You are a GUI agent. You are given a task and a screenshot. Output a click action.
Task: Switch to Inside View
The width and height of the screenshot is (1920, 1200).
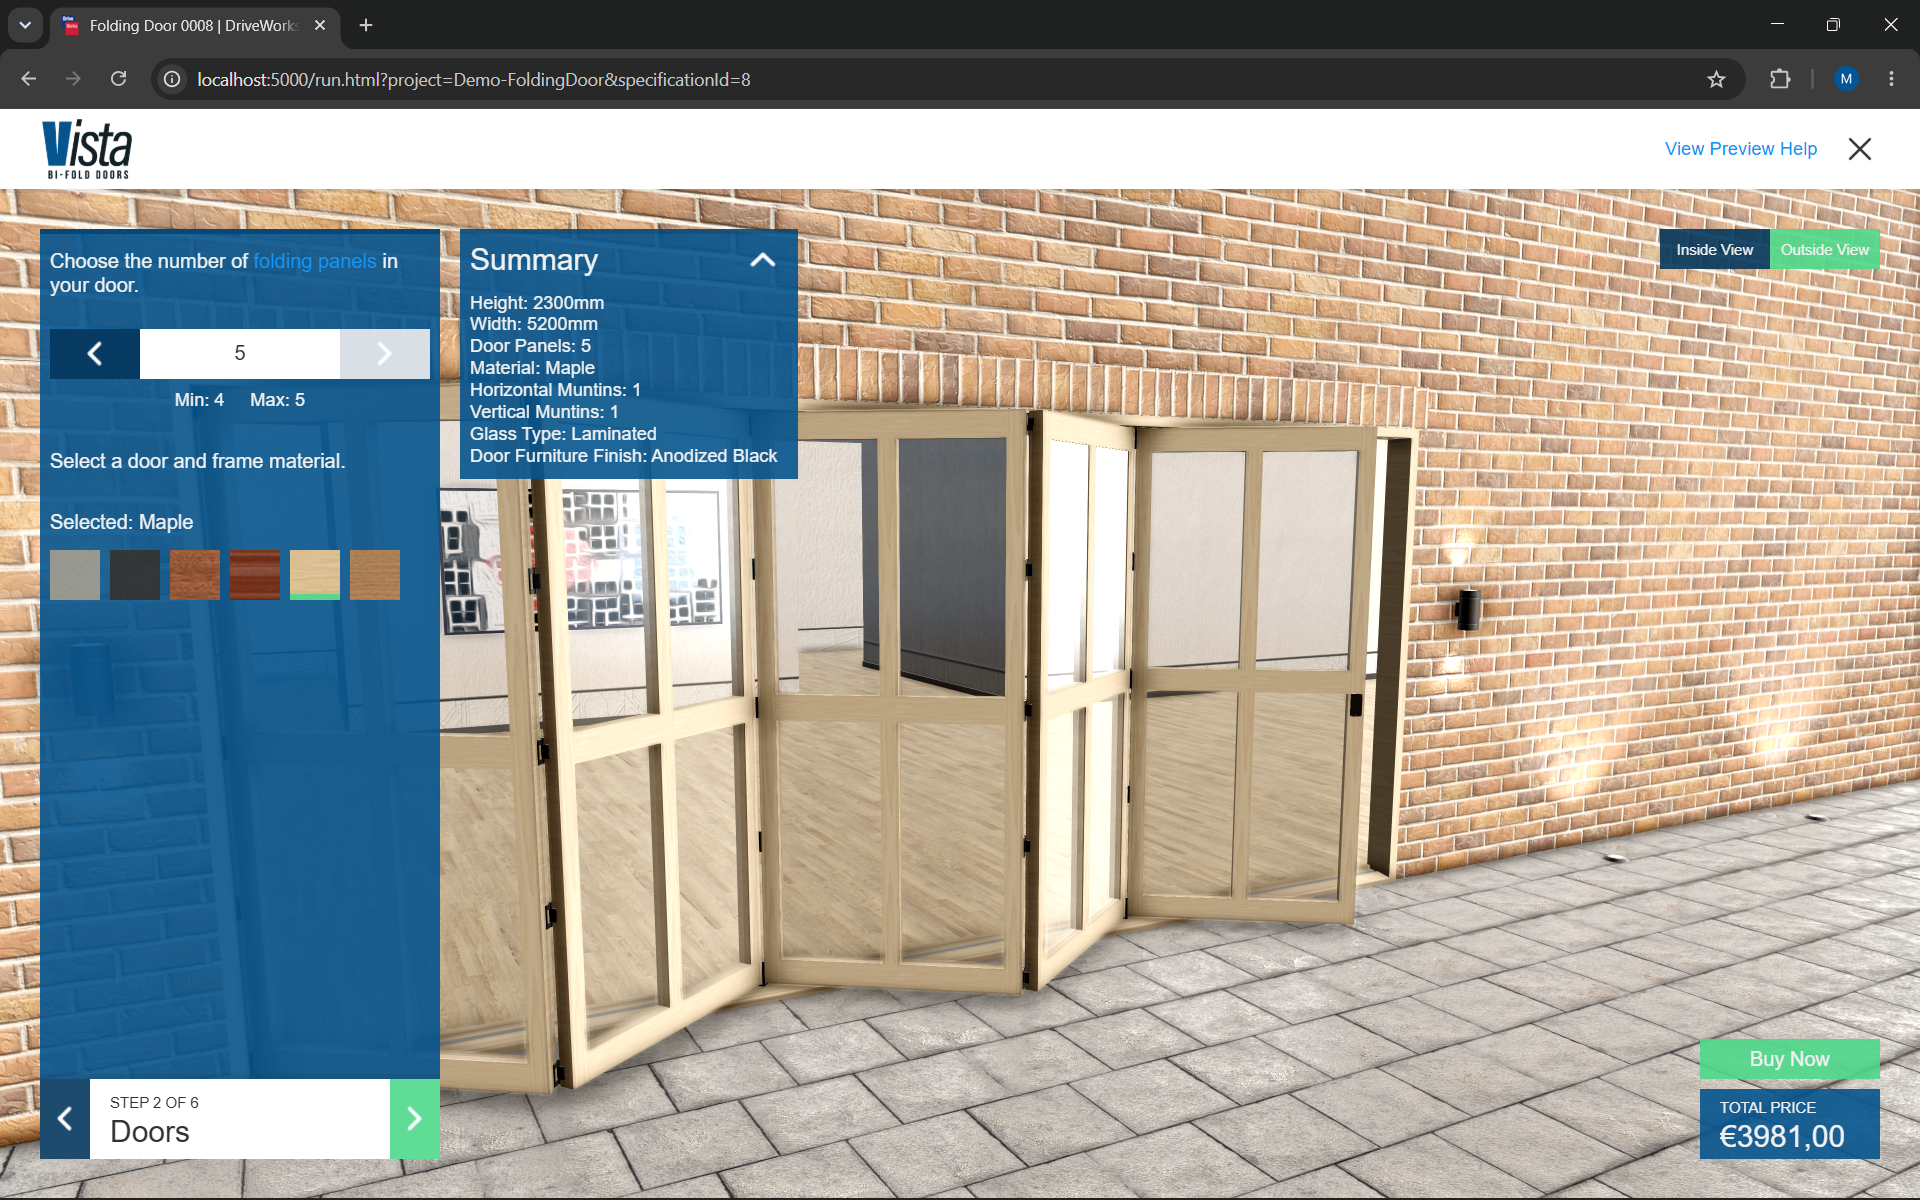[x=1714, y=250]
